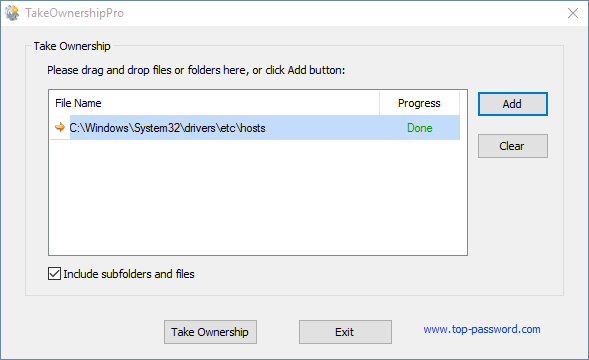
Task: Click blank header space right of Progress column
Action: click(463, 103)
